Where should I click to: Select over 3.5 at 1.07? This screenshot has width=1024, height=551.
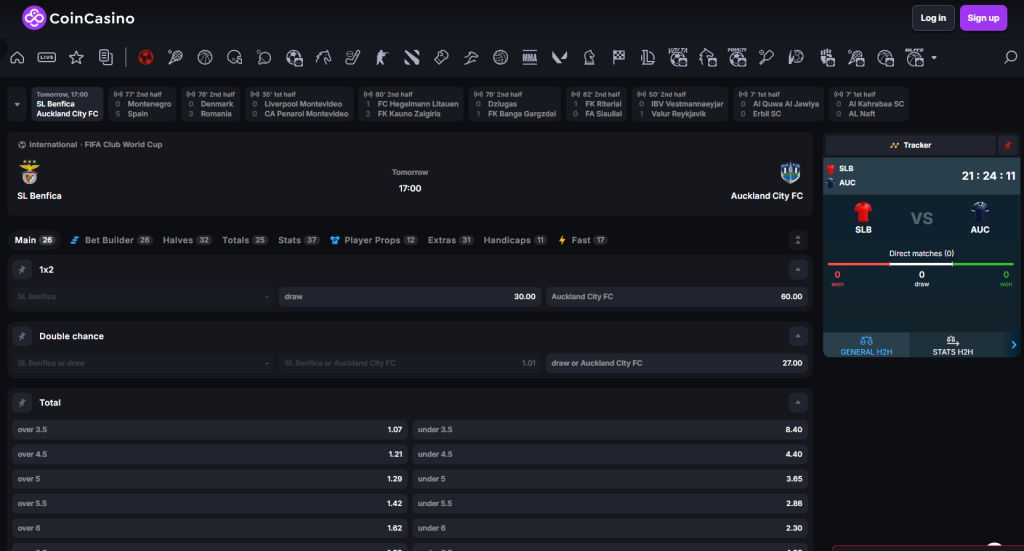[210, 430]
